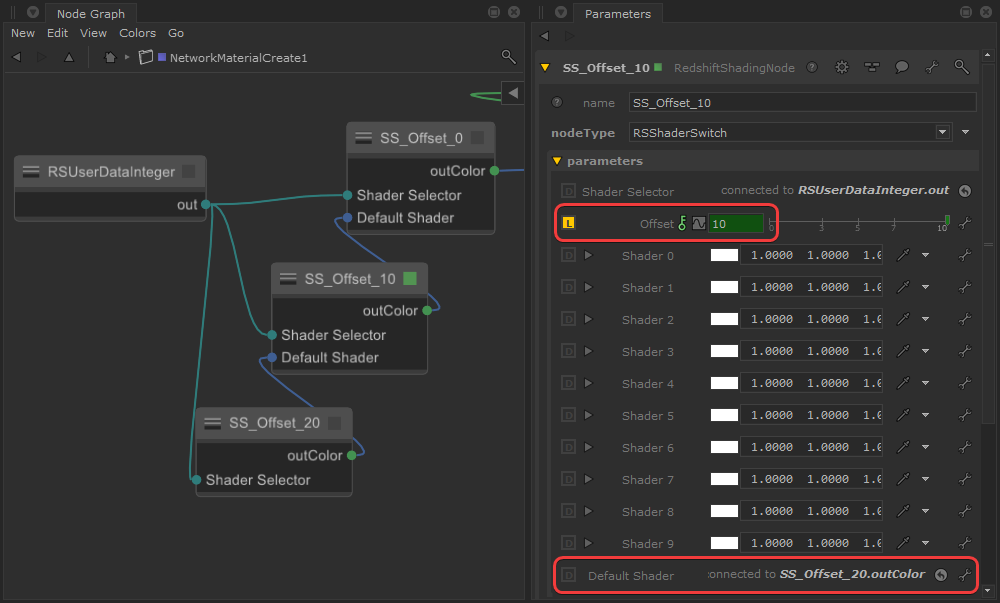This screenshot has height=603, width=1000.
Task: Open the Shader 8 wrench menu
Action: [965, 511]
